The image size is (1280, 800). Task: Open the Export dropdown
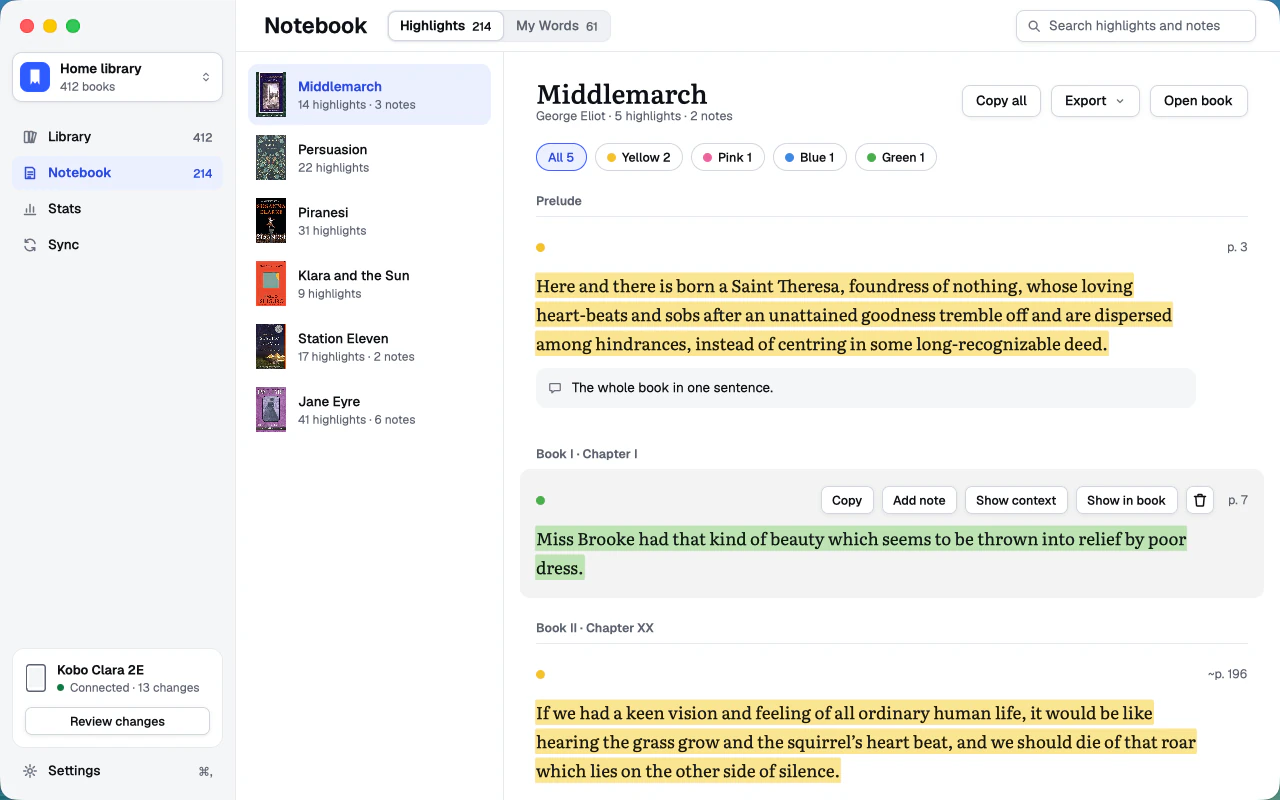[1095, 101]
